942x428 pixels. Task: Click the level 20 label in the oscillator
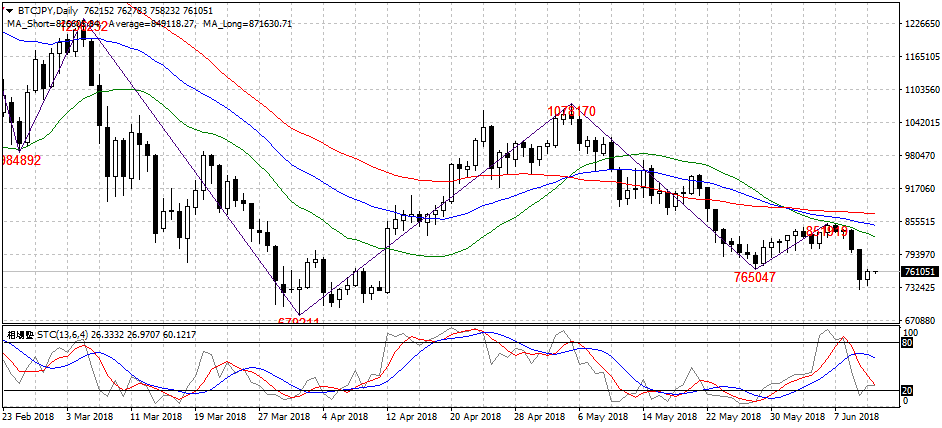pyautogui.click(x=908, y=391)
